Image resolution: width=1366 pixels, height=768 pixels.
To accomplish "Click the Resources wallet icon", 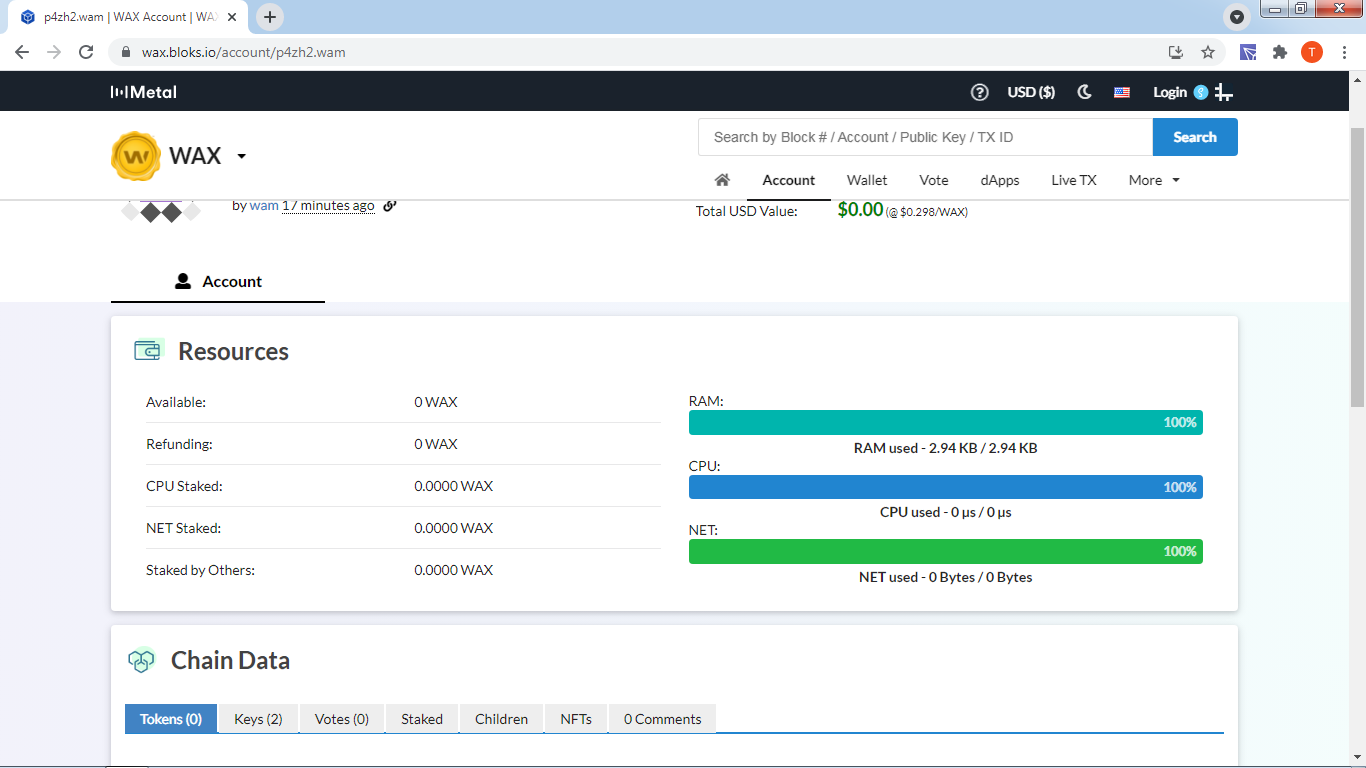I will tap(148, 350).
